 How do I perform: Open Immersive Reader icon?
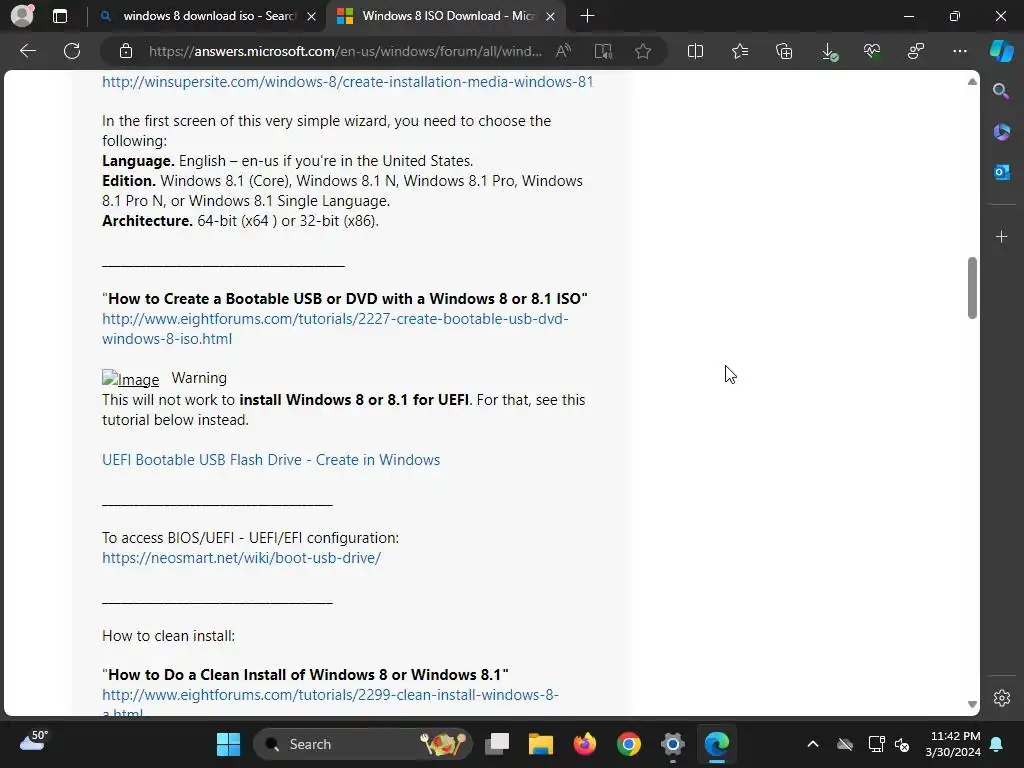(603, 51)
